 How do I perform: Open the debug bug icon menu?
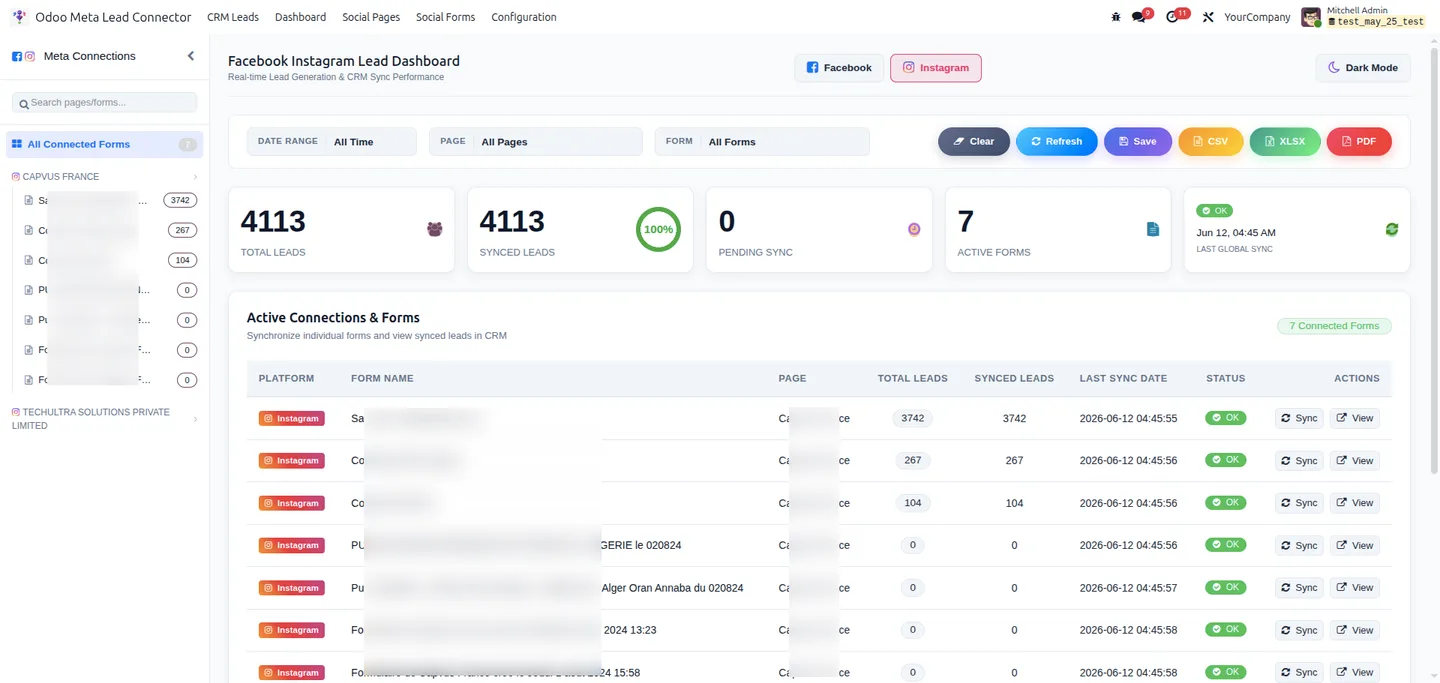pyautogui.click(x=1116, y=17)
